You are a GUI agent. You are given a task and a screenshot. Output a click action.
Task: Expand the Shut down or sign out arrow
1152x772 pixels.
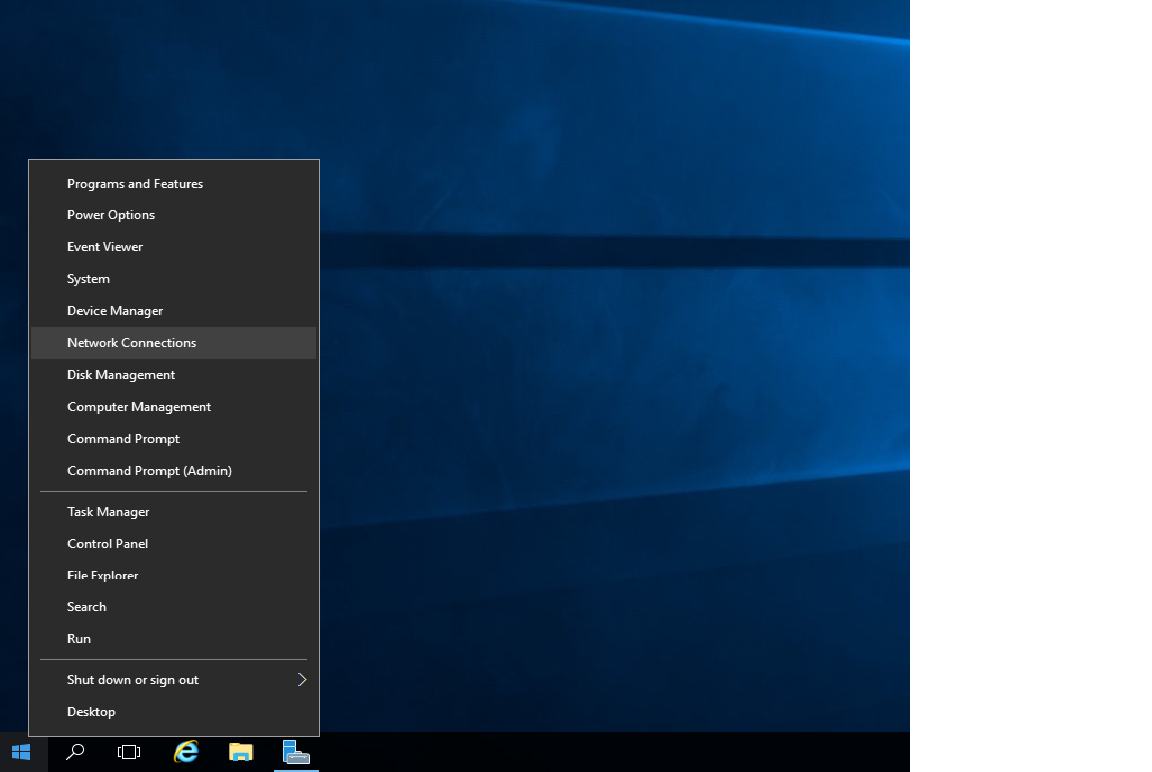click(301, 680)
